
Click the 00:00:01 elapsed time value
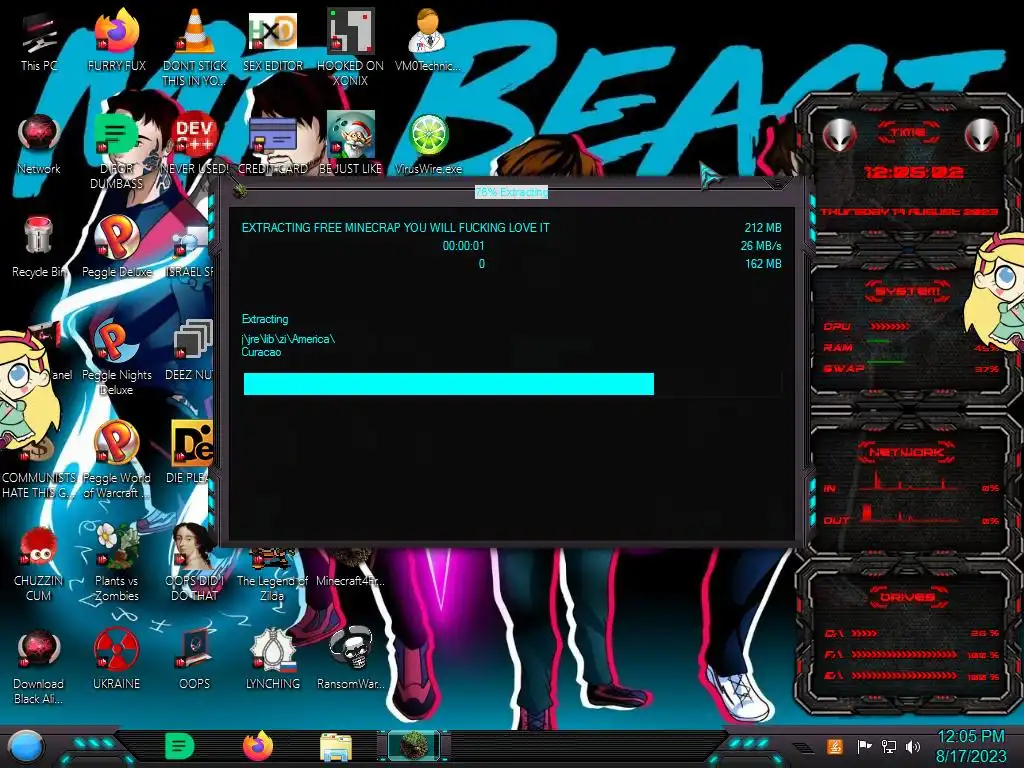[x=464, y=246]
